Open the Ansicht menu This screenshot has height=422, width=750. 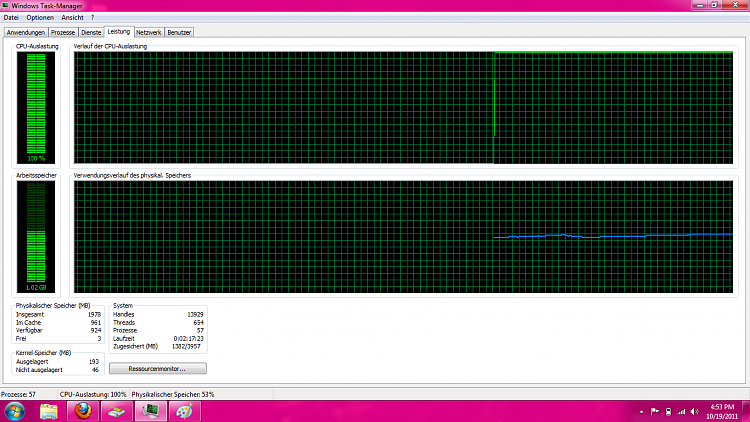[72, 18]
